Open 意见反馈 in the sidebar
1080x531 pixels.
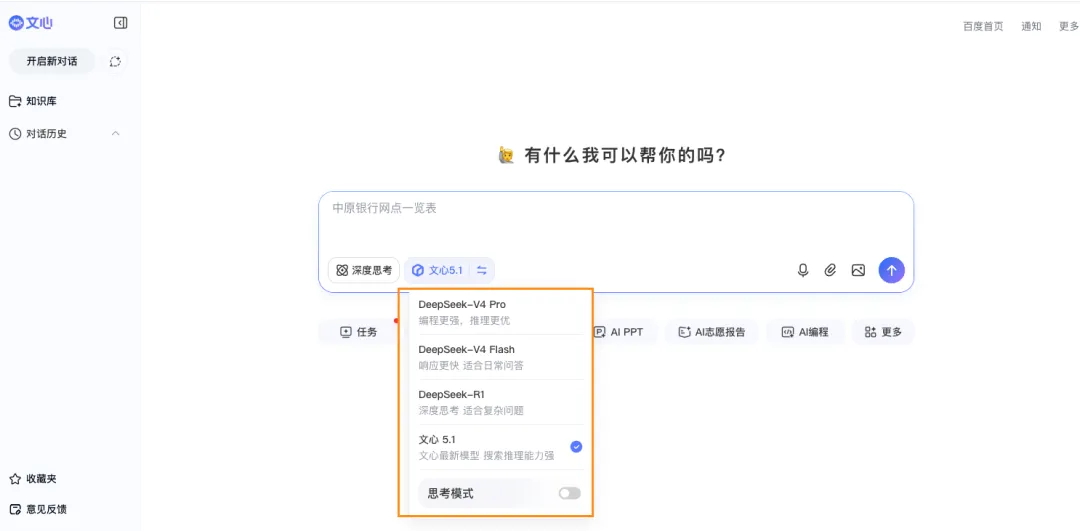click(x=38, y=510)
